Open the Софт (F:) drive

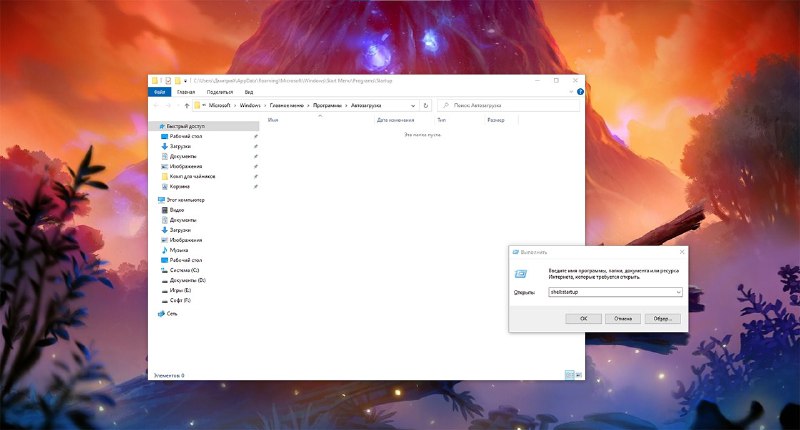(180, 300)
